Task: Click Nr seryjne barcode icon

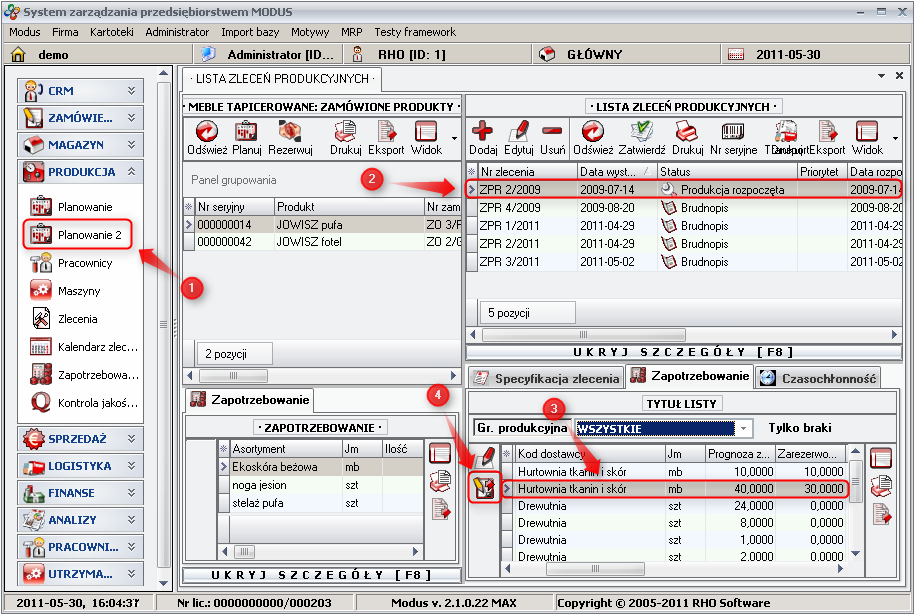Action: coord(734,132)
